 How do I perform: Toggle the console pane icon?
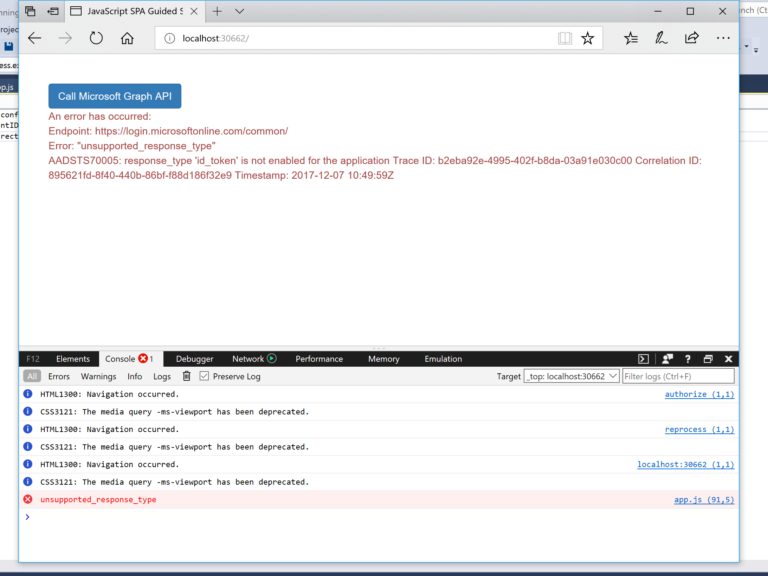(644, 359)
